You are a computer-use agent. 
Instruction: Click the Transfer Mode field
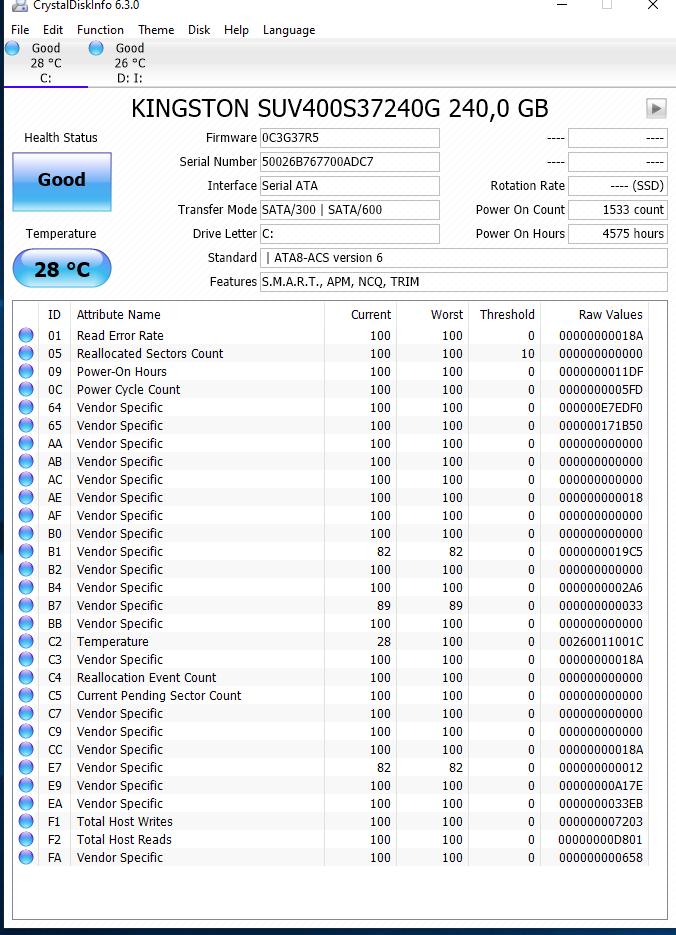[x=350, y=209]
